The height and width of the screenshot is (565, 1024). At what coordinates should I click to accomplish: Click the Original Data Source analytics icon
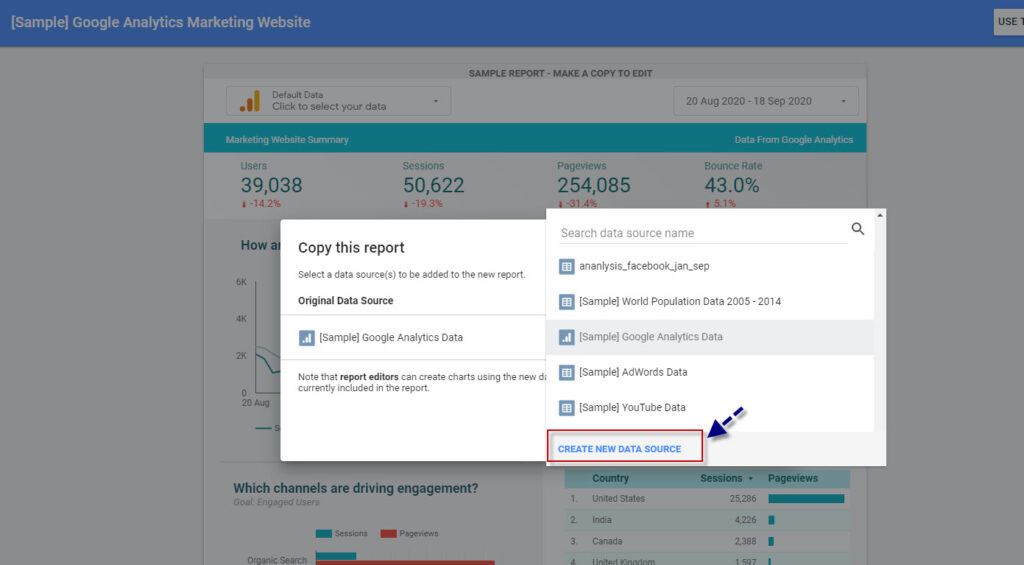tap(306, 338)
